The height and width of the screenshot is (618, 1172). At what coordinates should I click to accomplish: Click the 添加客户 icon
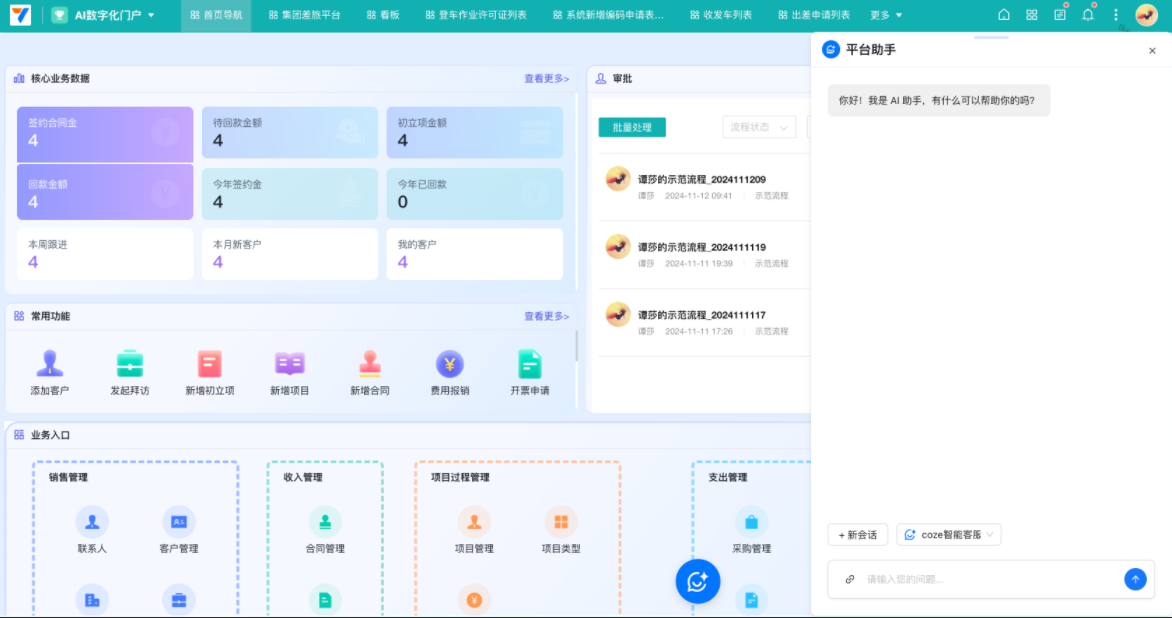pyautogui.click(x=49, y=364)
